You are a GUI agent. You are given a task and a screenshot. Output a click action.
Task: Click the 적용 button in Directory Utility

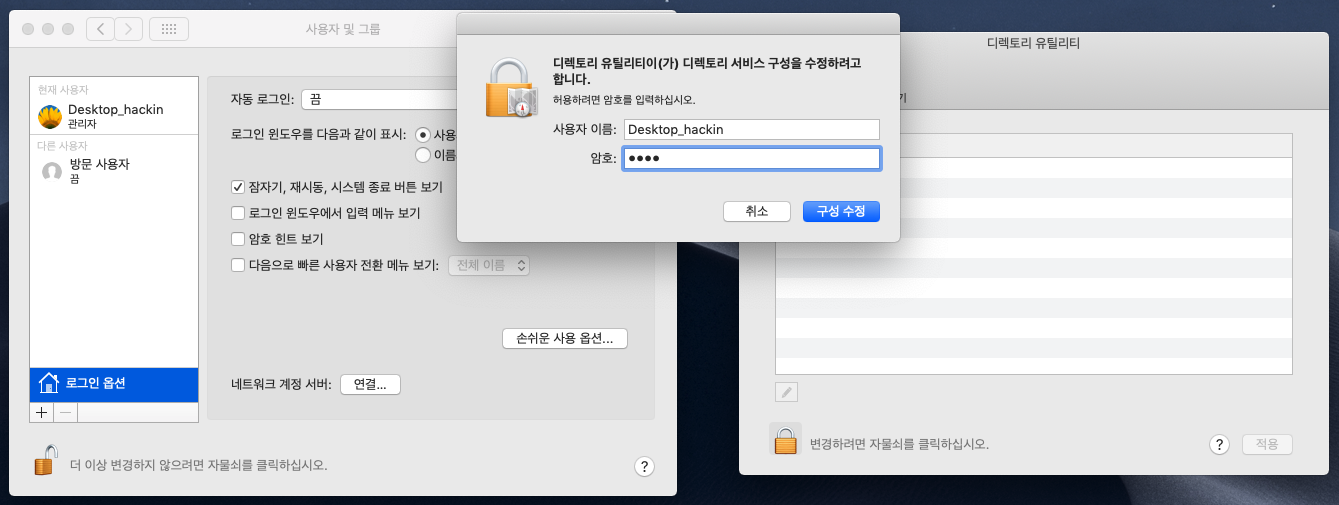tap(1267, 444)
